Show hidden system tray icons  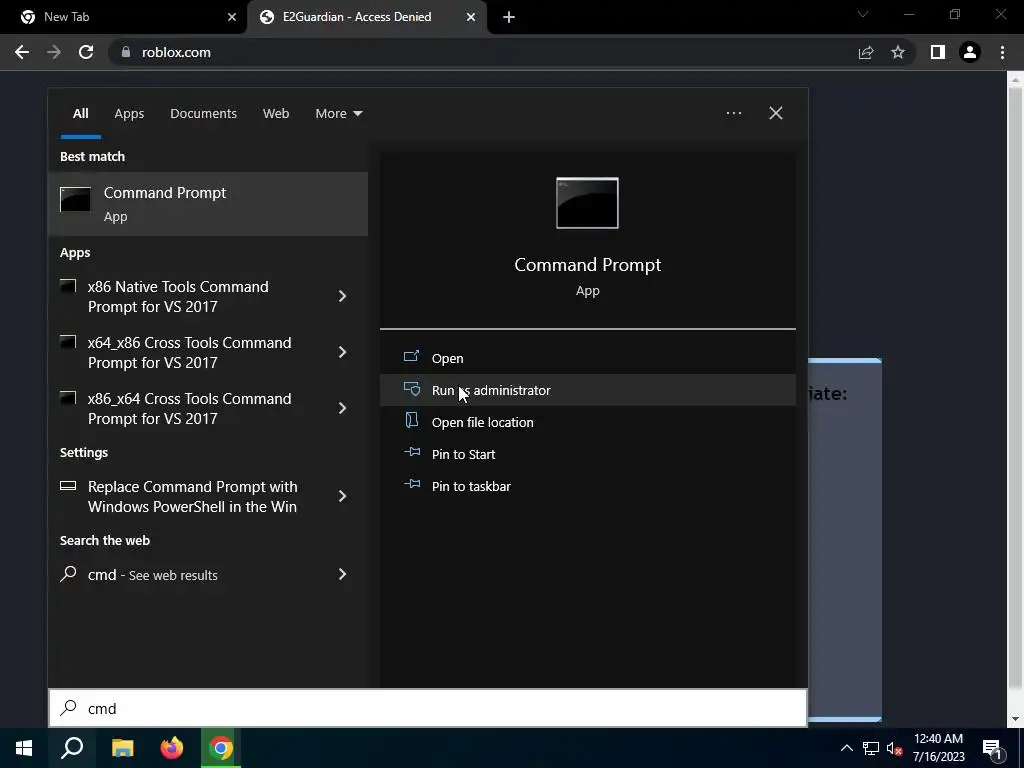click(x=846, y=748)
